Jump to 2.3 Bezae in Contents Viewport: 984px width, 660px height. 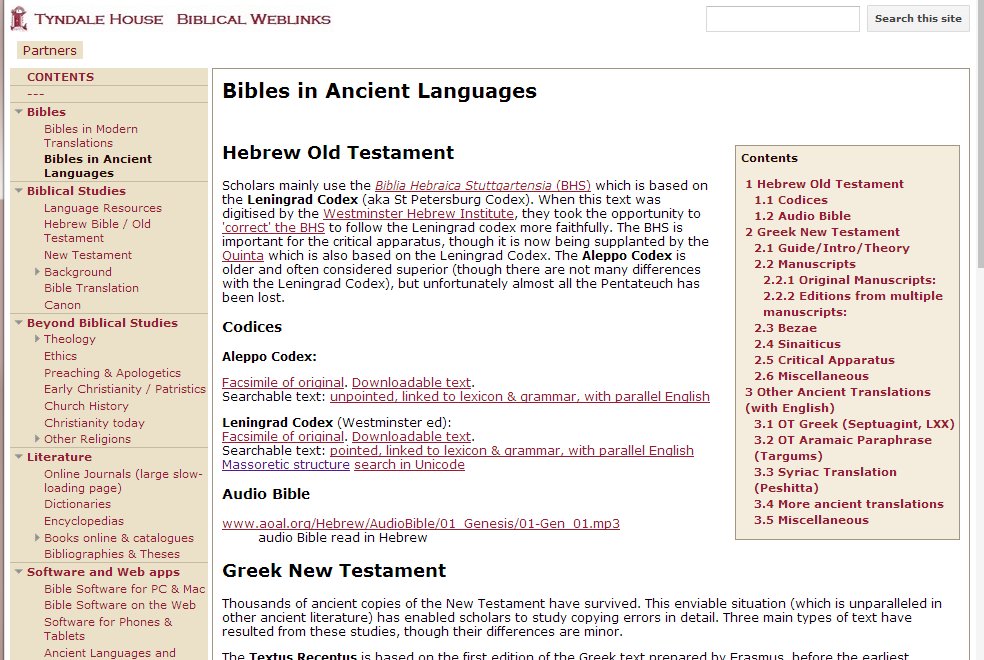click(785, 328)
